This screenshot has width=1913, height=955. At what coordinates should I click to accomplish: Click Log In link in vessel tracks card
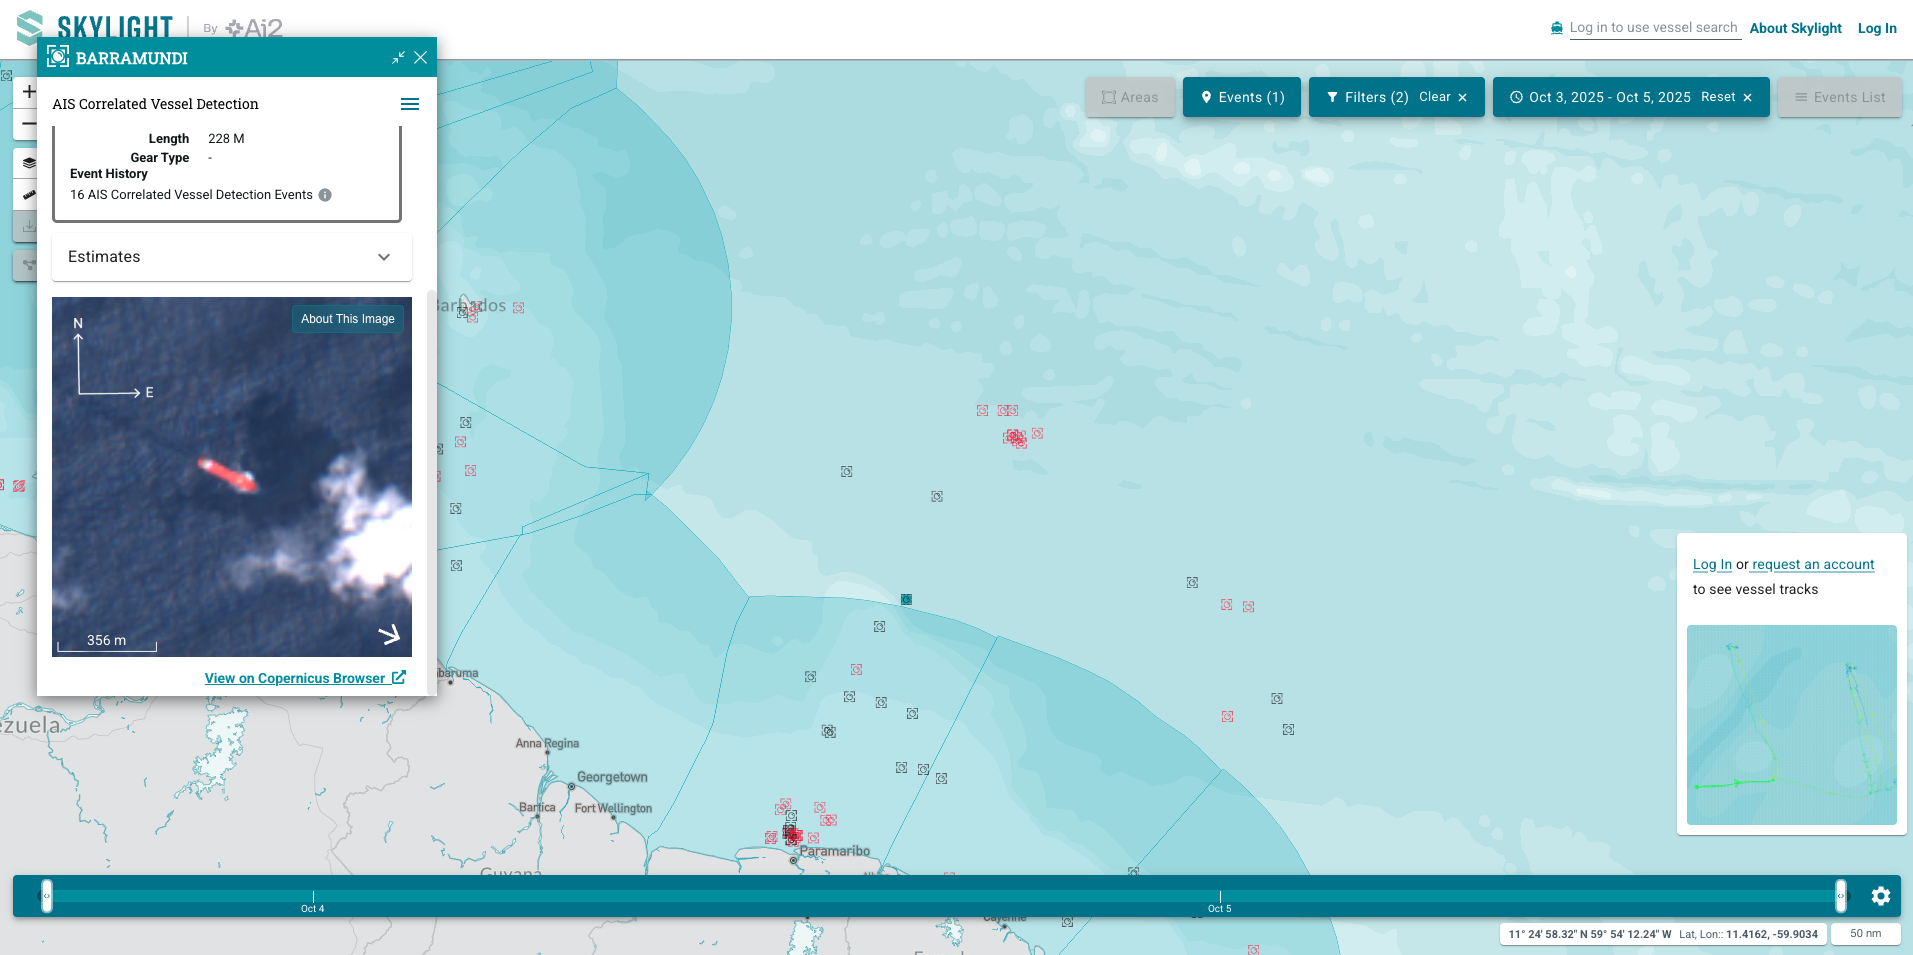point(1712,564)
